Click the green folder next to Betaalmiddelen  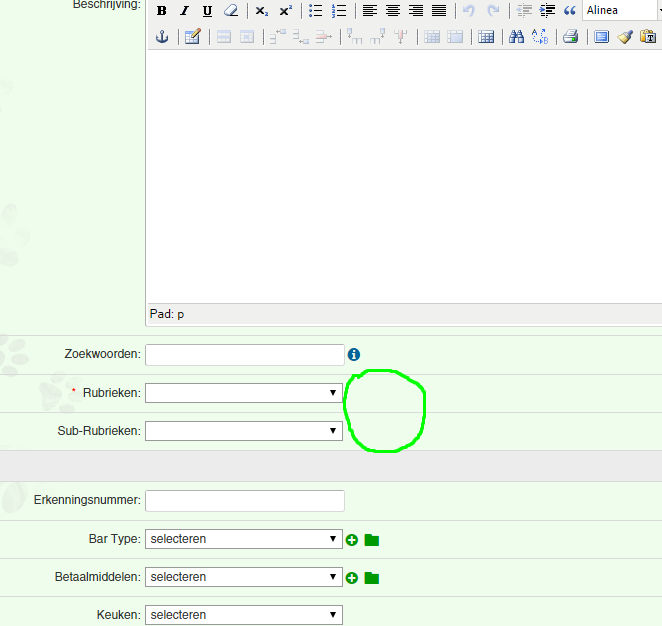tap(372, 578)
